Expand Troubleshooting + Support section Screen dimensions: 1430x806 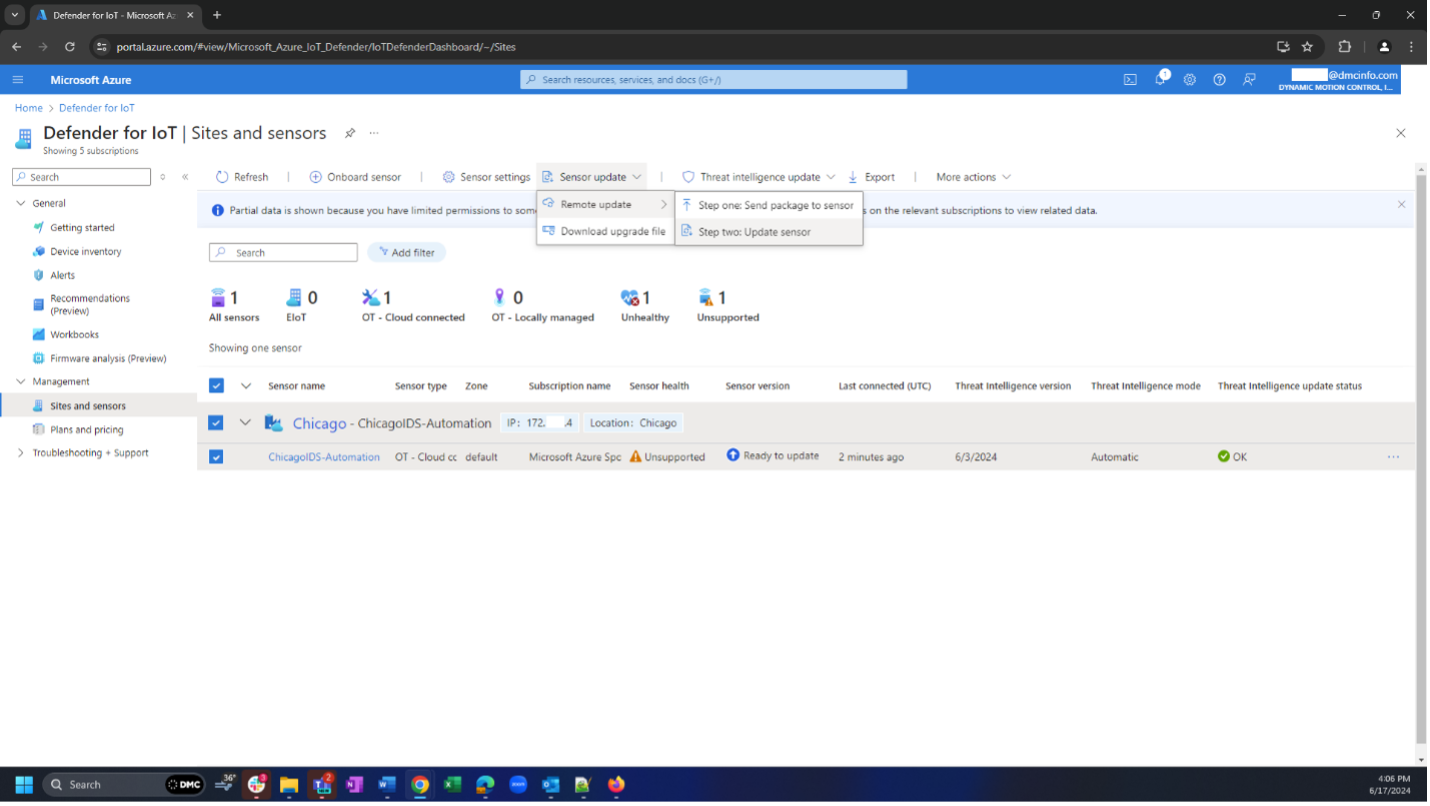click(21, 453)
